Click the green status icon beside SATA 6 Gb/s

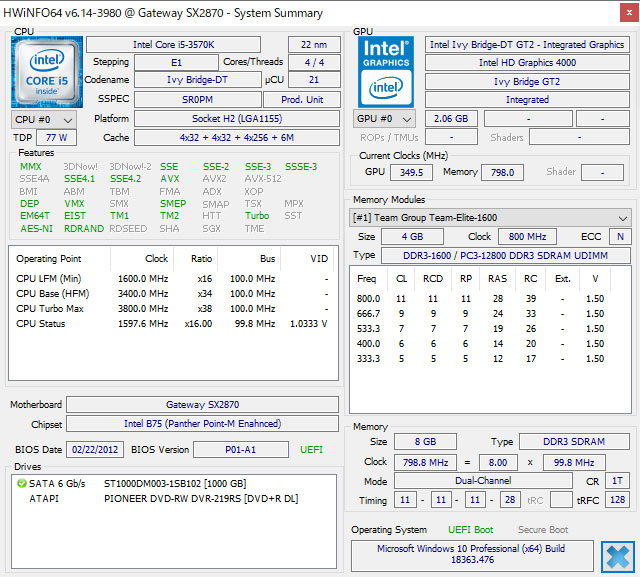pyautogui.click(x=22, y=484)
